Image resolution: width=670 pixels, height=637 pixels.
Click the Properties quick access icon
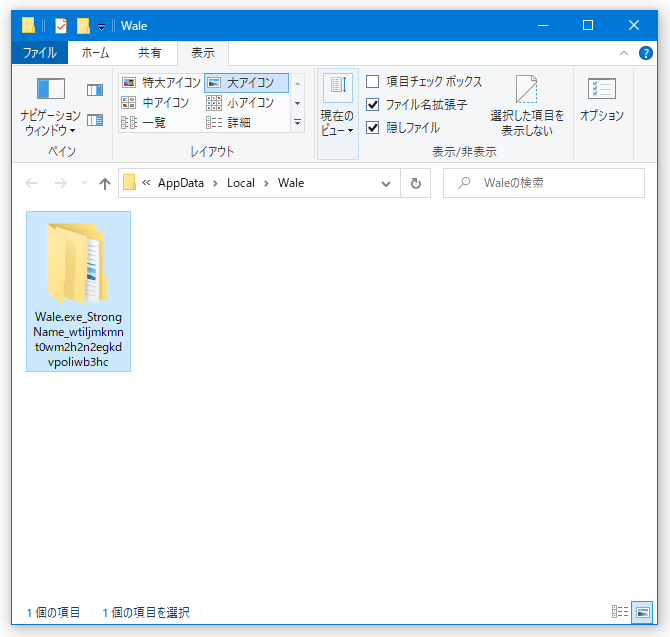pos(61,26)
